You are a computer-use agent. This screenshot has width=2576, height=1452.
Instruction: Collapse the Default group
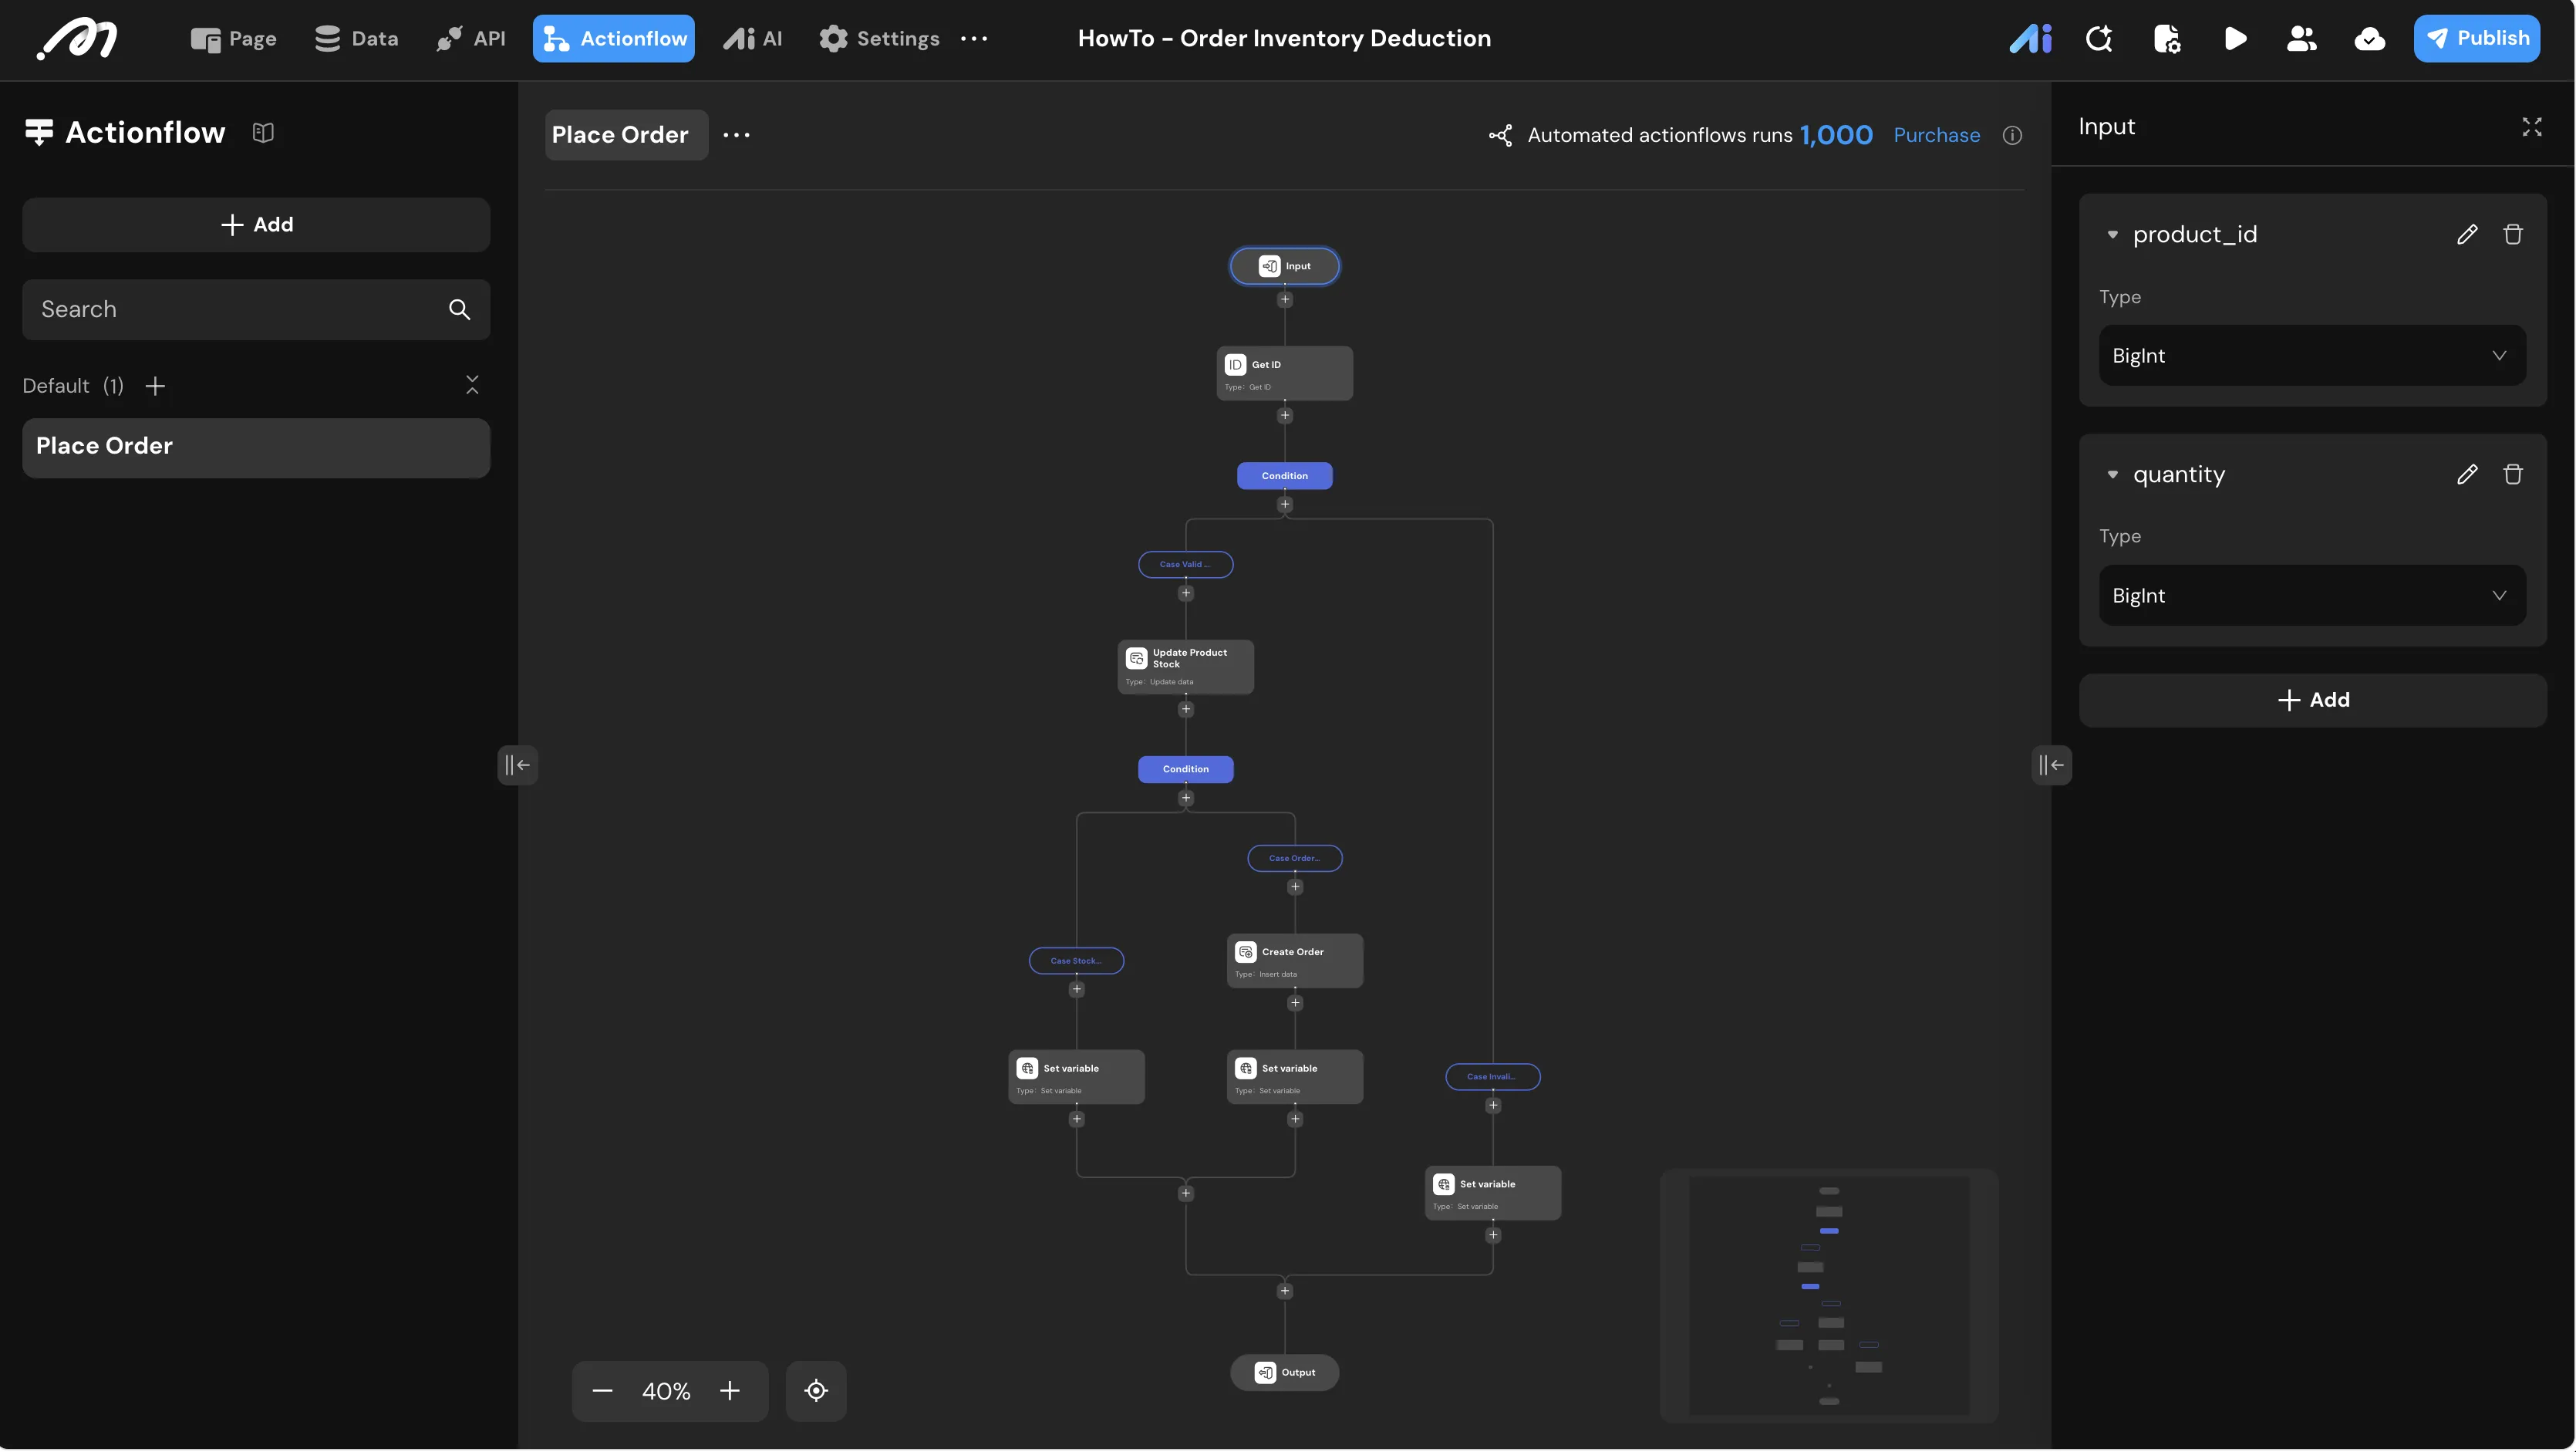(473, 386)
